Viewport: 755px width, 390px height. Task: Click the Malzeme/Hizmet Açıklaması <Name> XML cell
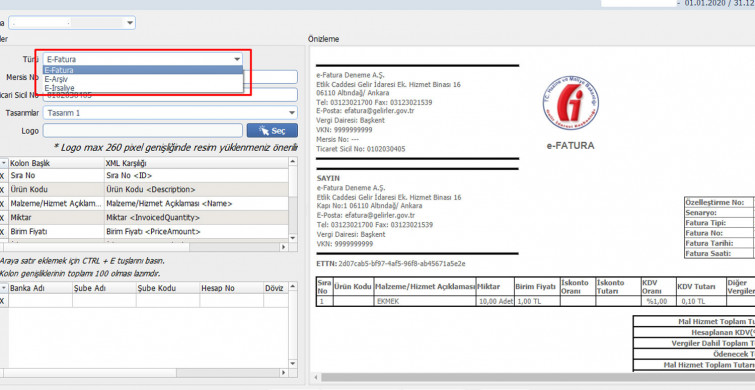(196, 204)
